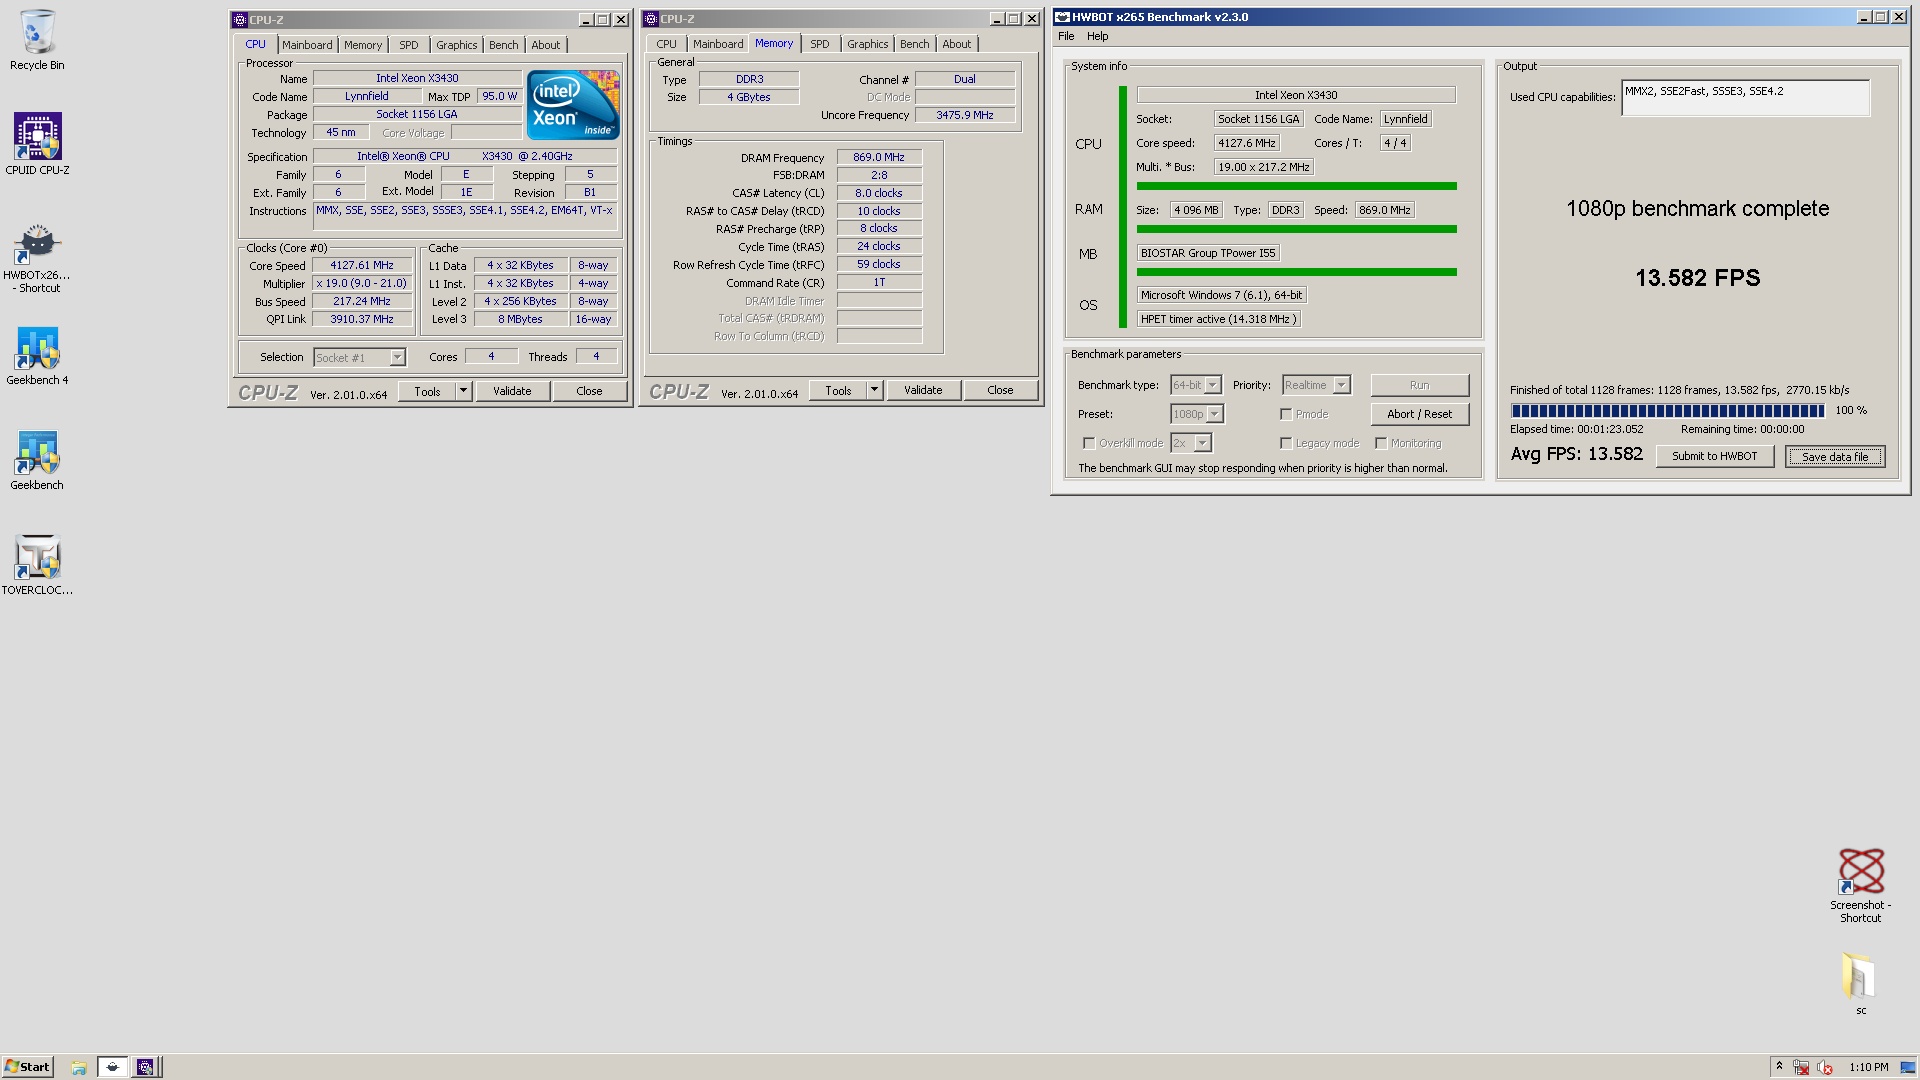
Task: Click Tools button in first CPU-Z
Action: pos(427,391)
